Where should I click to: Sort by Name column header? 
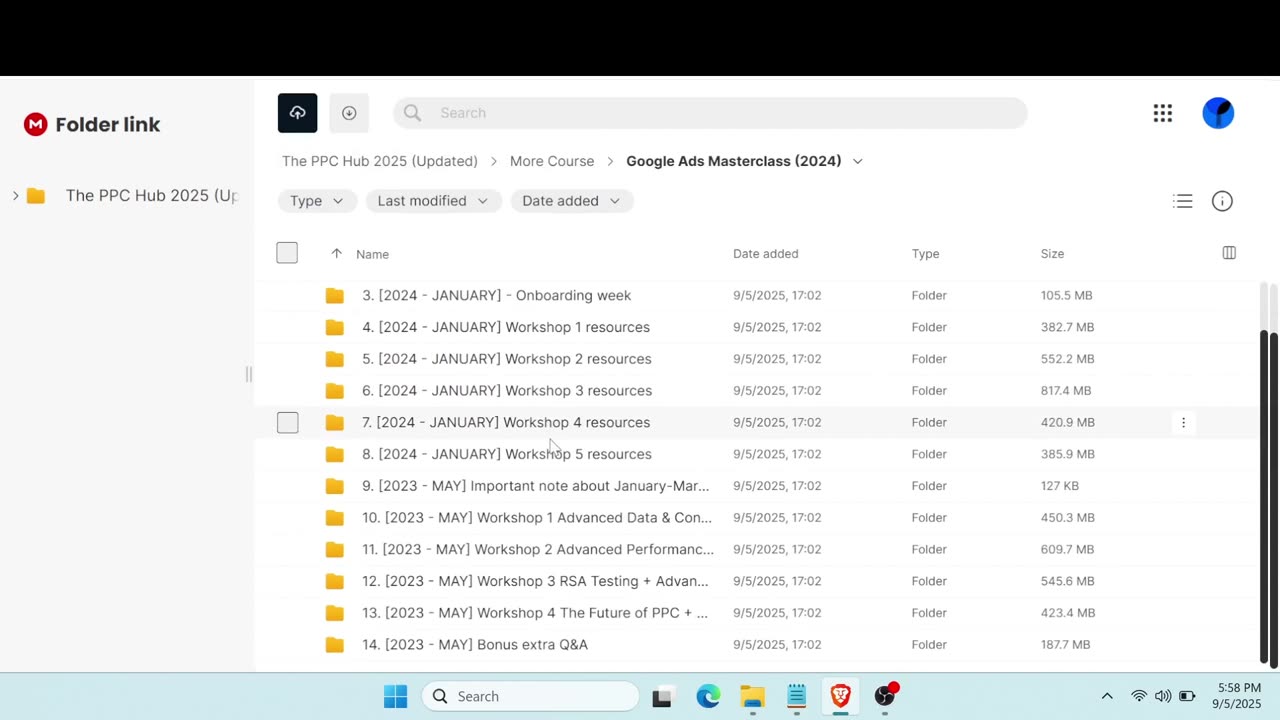(372, 254)
